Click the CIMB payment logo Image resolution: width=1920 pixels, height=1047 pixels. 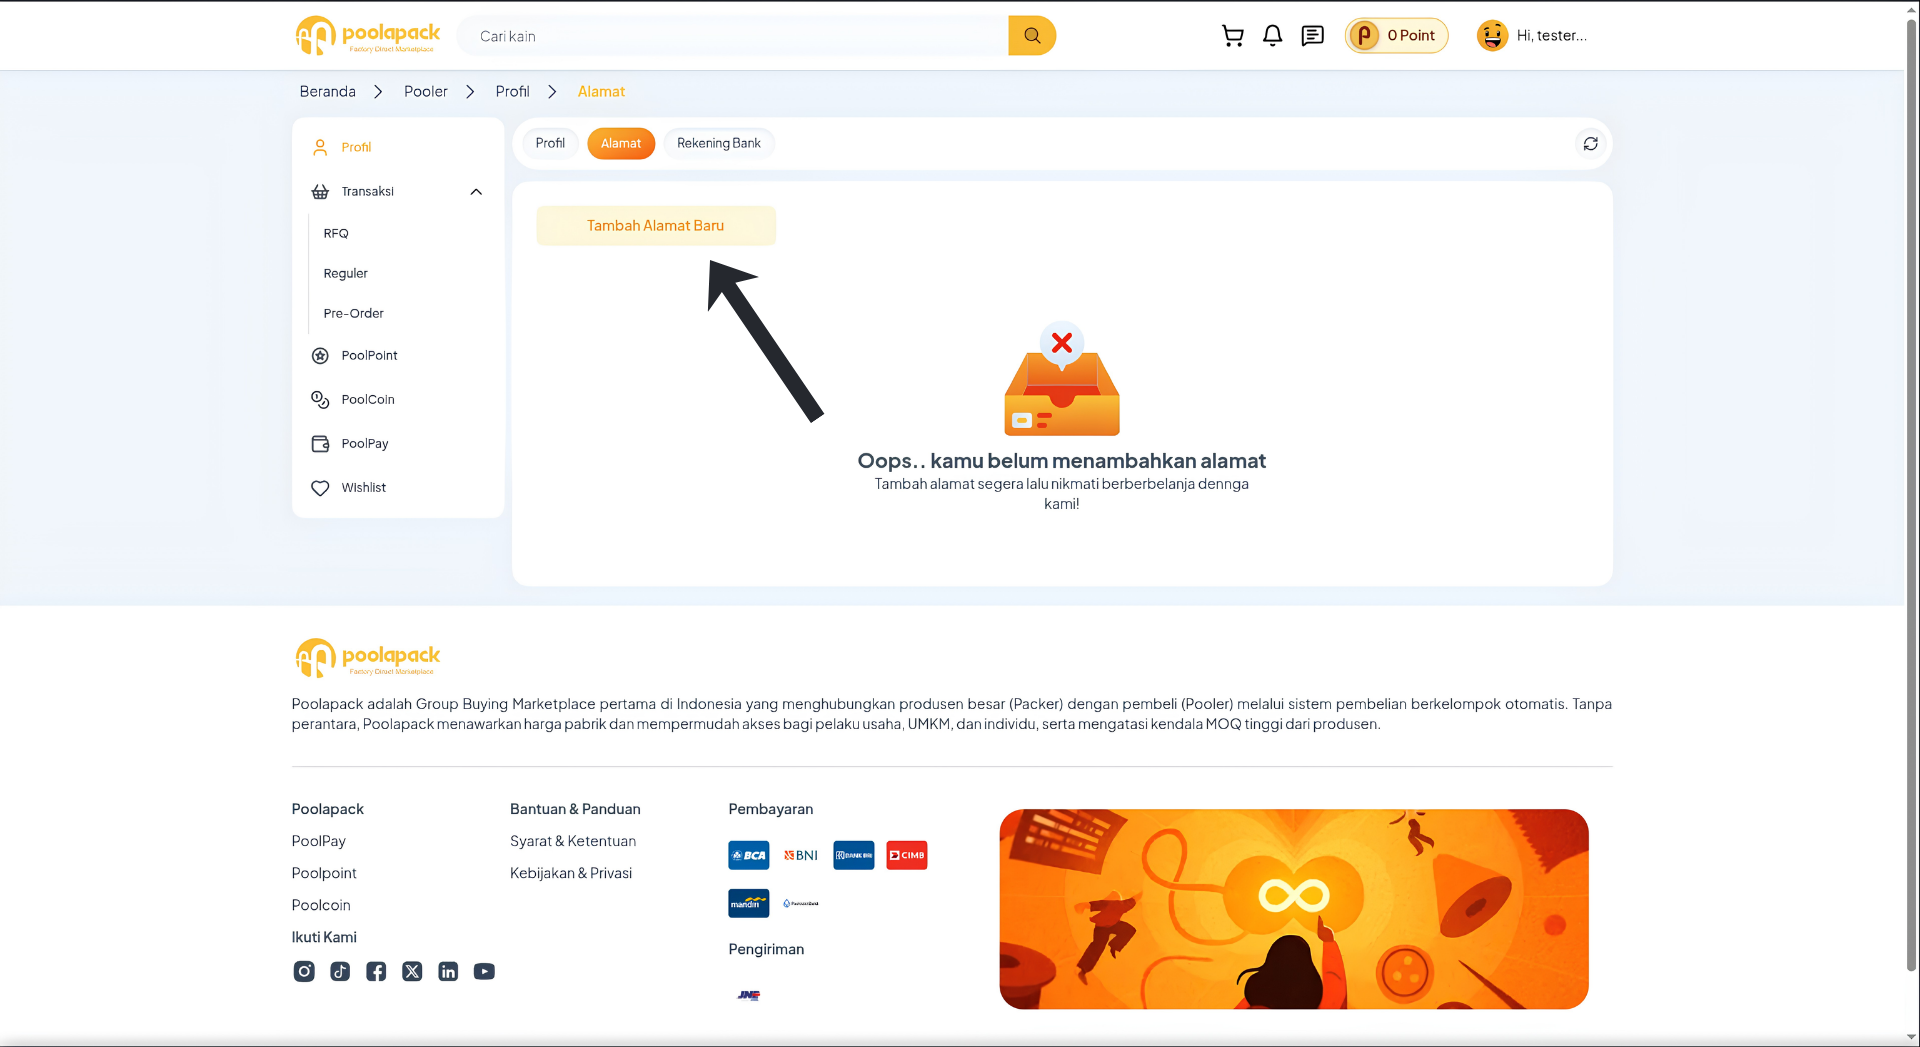click(907, 855)
